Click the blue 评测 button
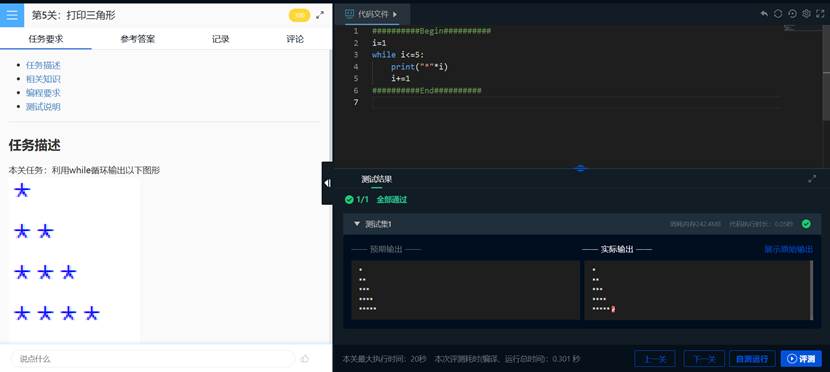 tap(801, 358)
